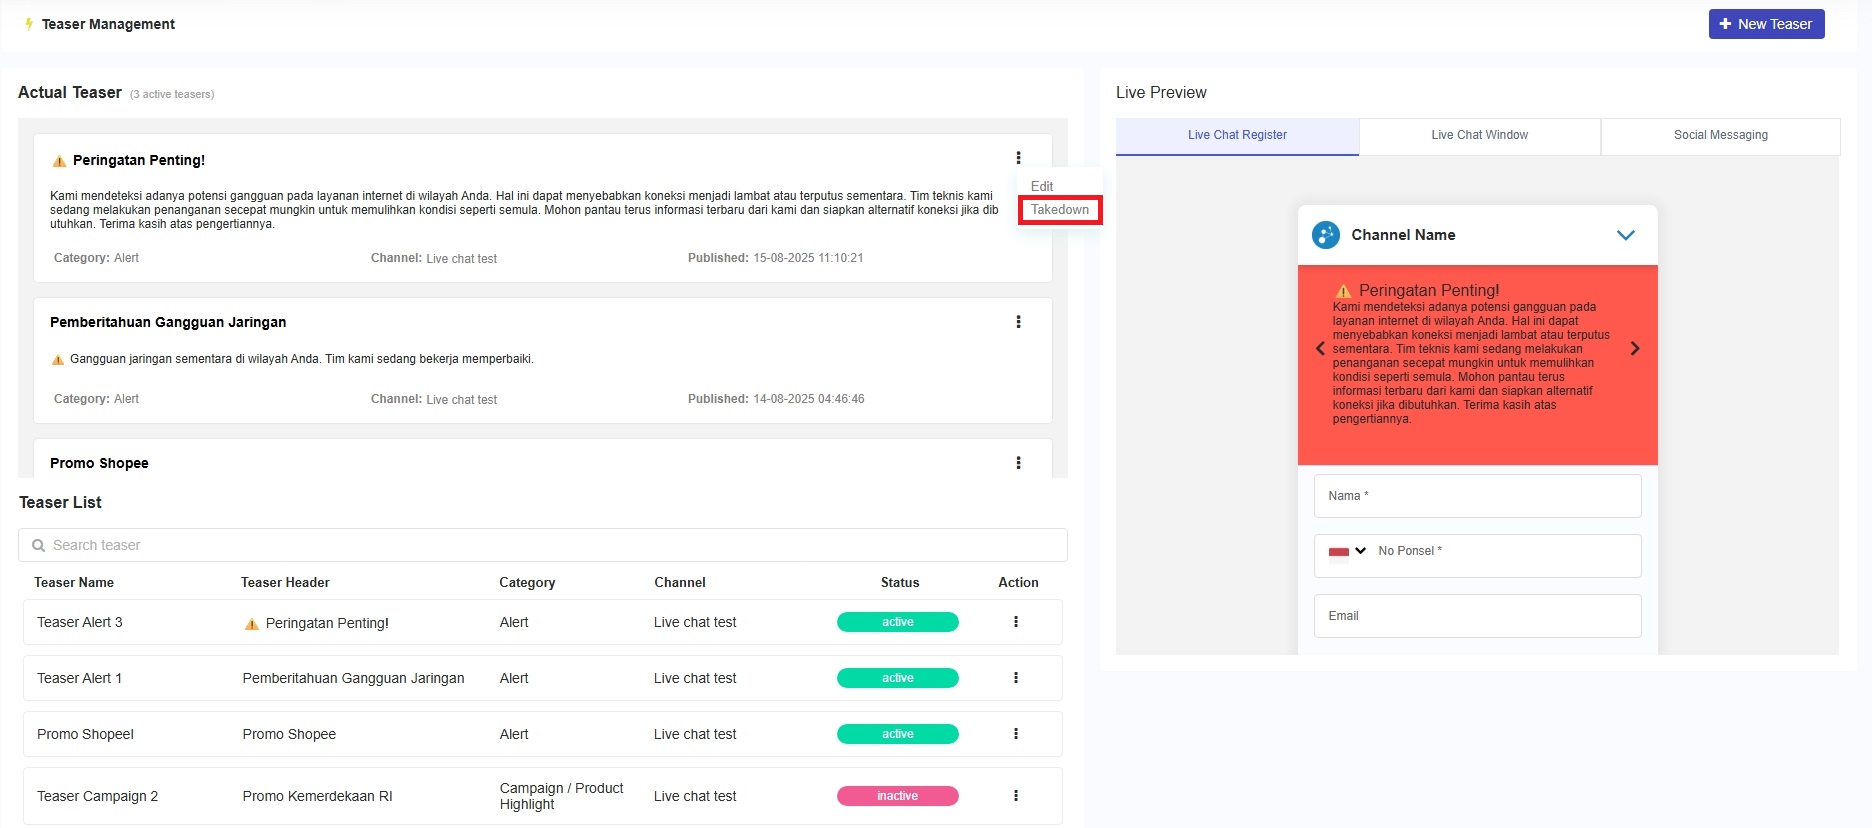The height and width of the screenshot is (828, 1872).
Task: Open action menu for Promo Shopeel row
Action: [x=1016, y=734]
